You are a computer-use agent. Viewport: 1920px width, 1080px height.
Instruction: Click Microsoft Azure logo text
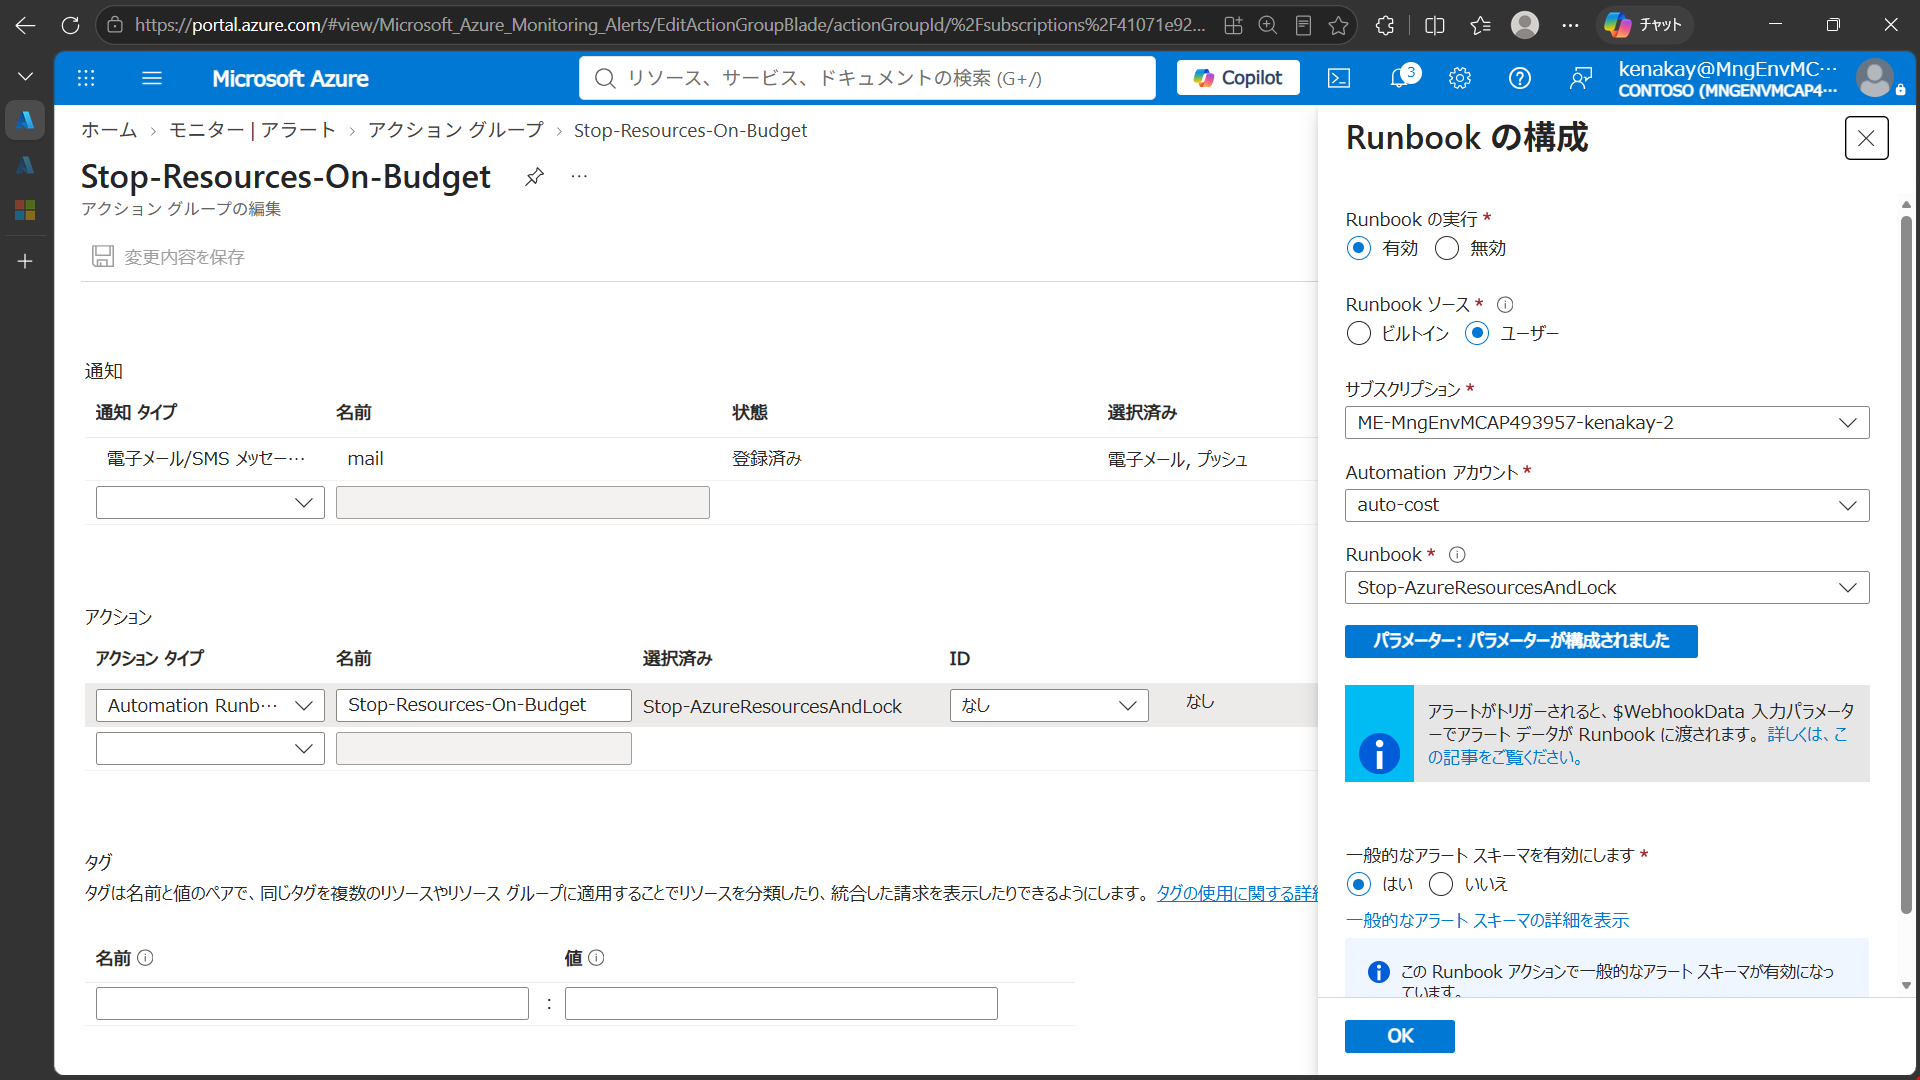click(290, 78)
